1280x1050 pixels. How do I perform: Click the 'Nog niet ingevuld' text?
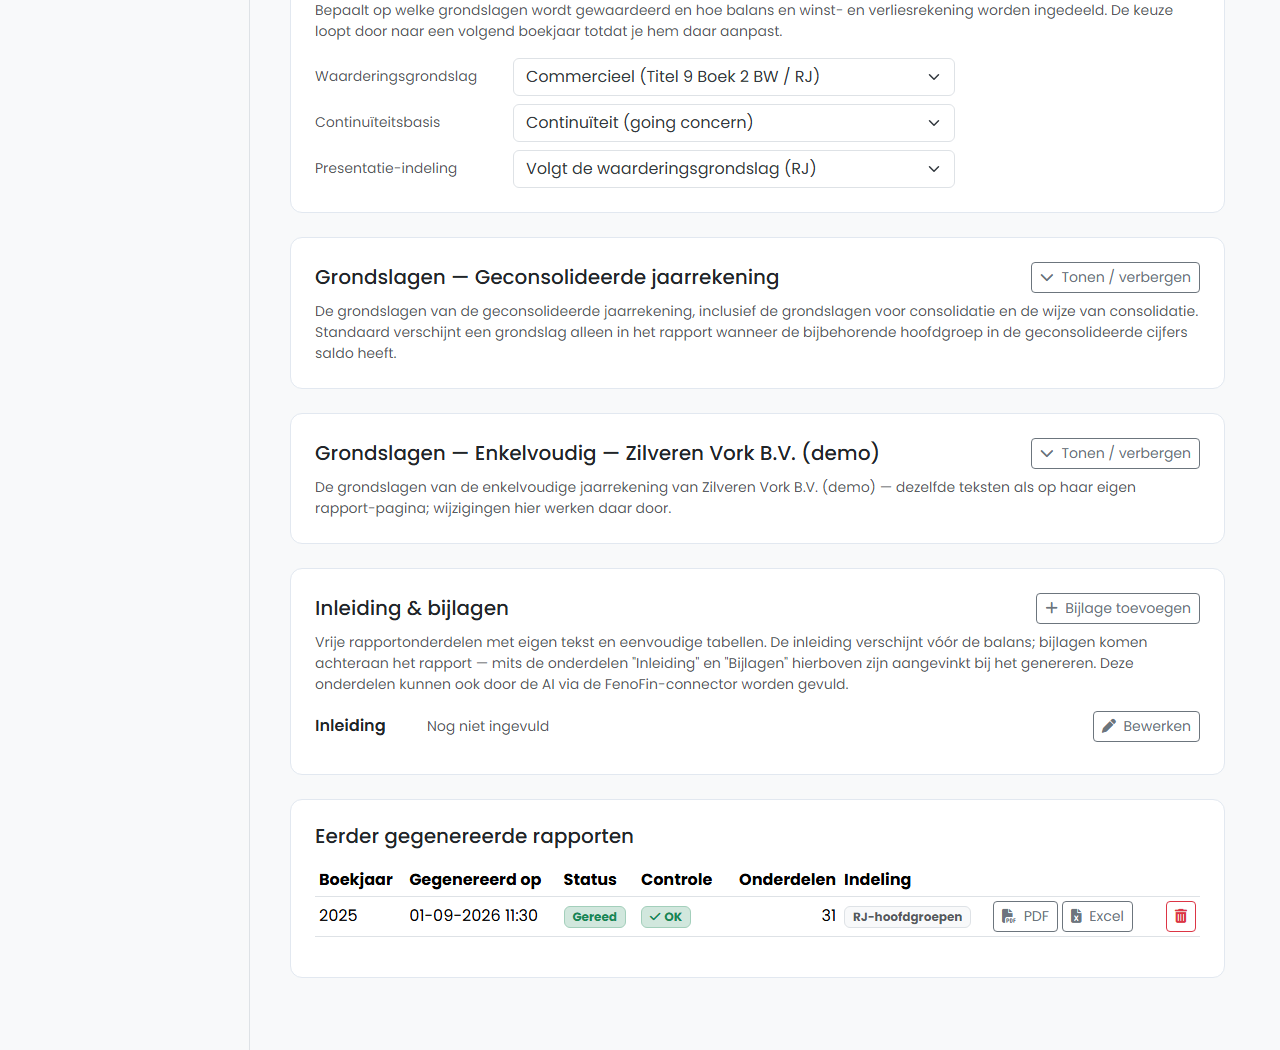[x=488, y=726]
